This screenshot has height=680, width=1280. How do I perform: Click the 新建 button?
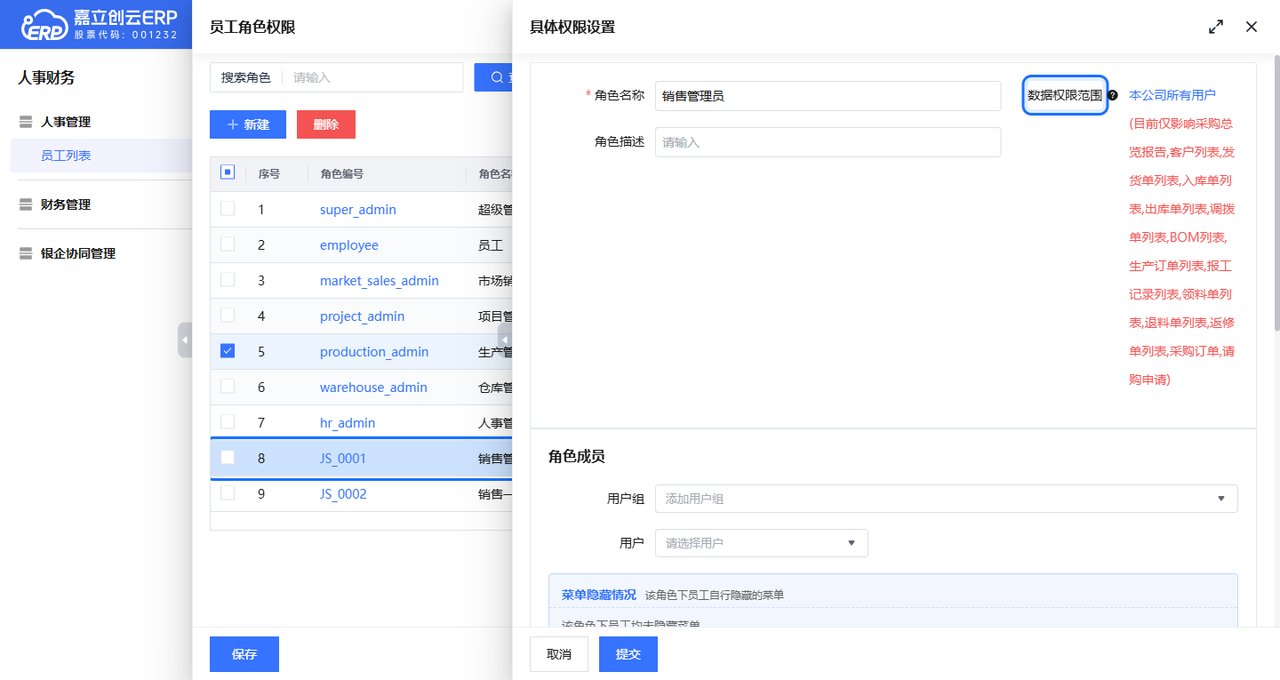point(248,124)
